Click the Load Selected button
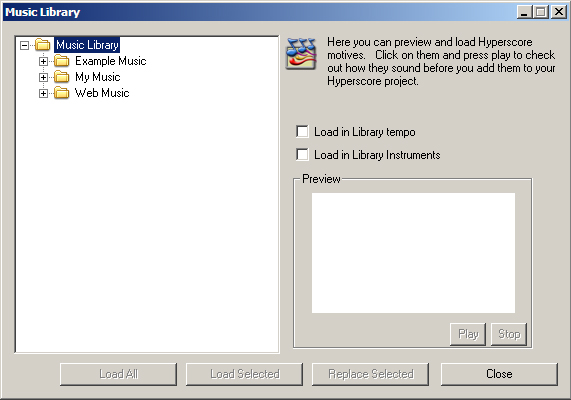This screenshot has height=400, width=571. click(x=244, y=374)
